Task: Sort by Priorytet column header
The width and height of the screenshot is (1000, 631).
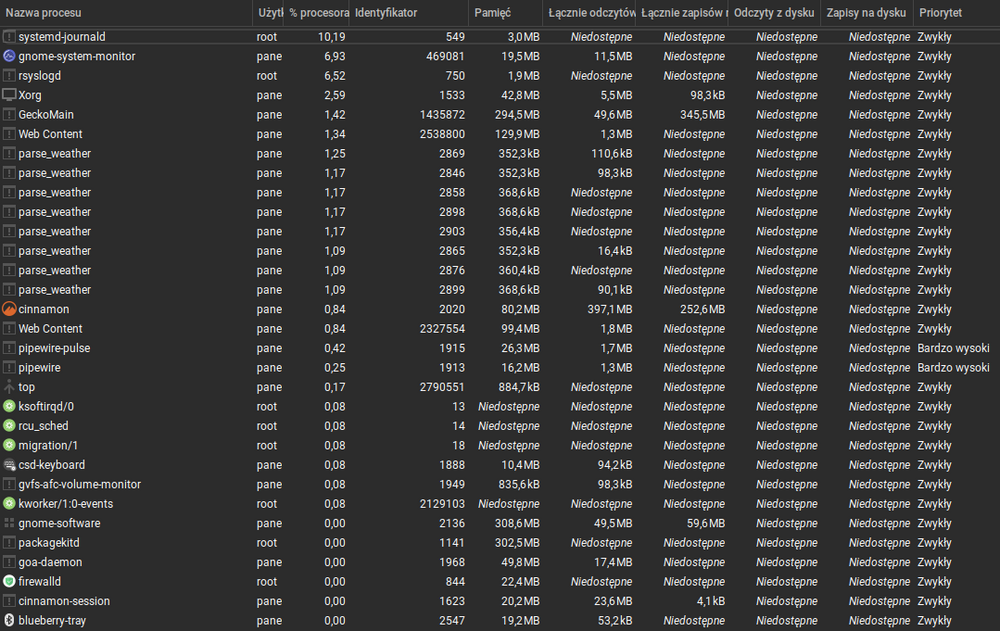Action: tap(957, 13)
